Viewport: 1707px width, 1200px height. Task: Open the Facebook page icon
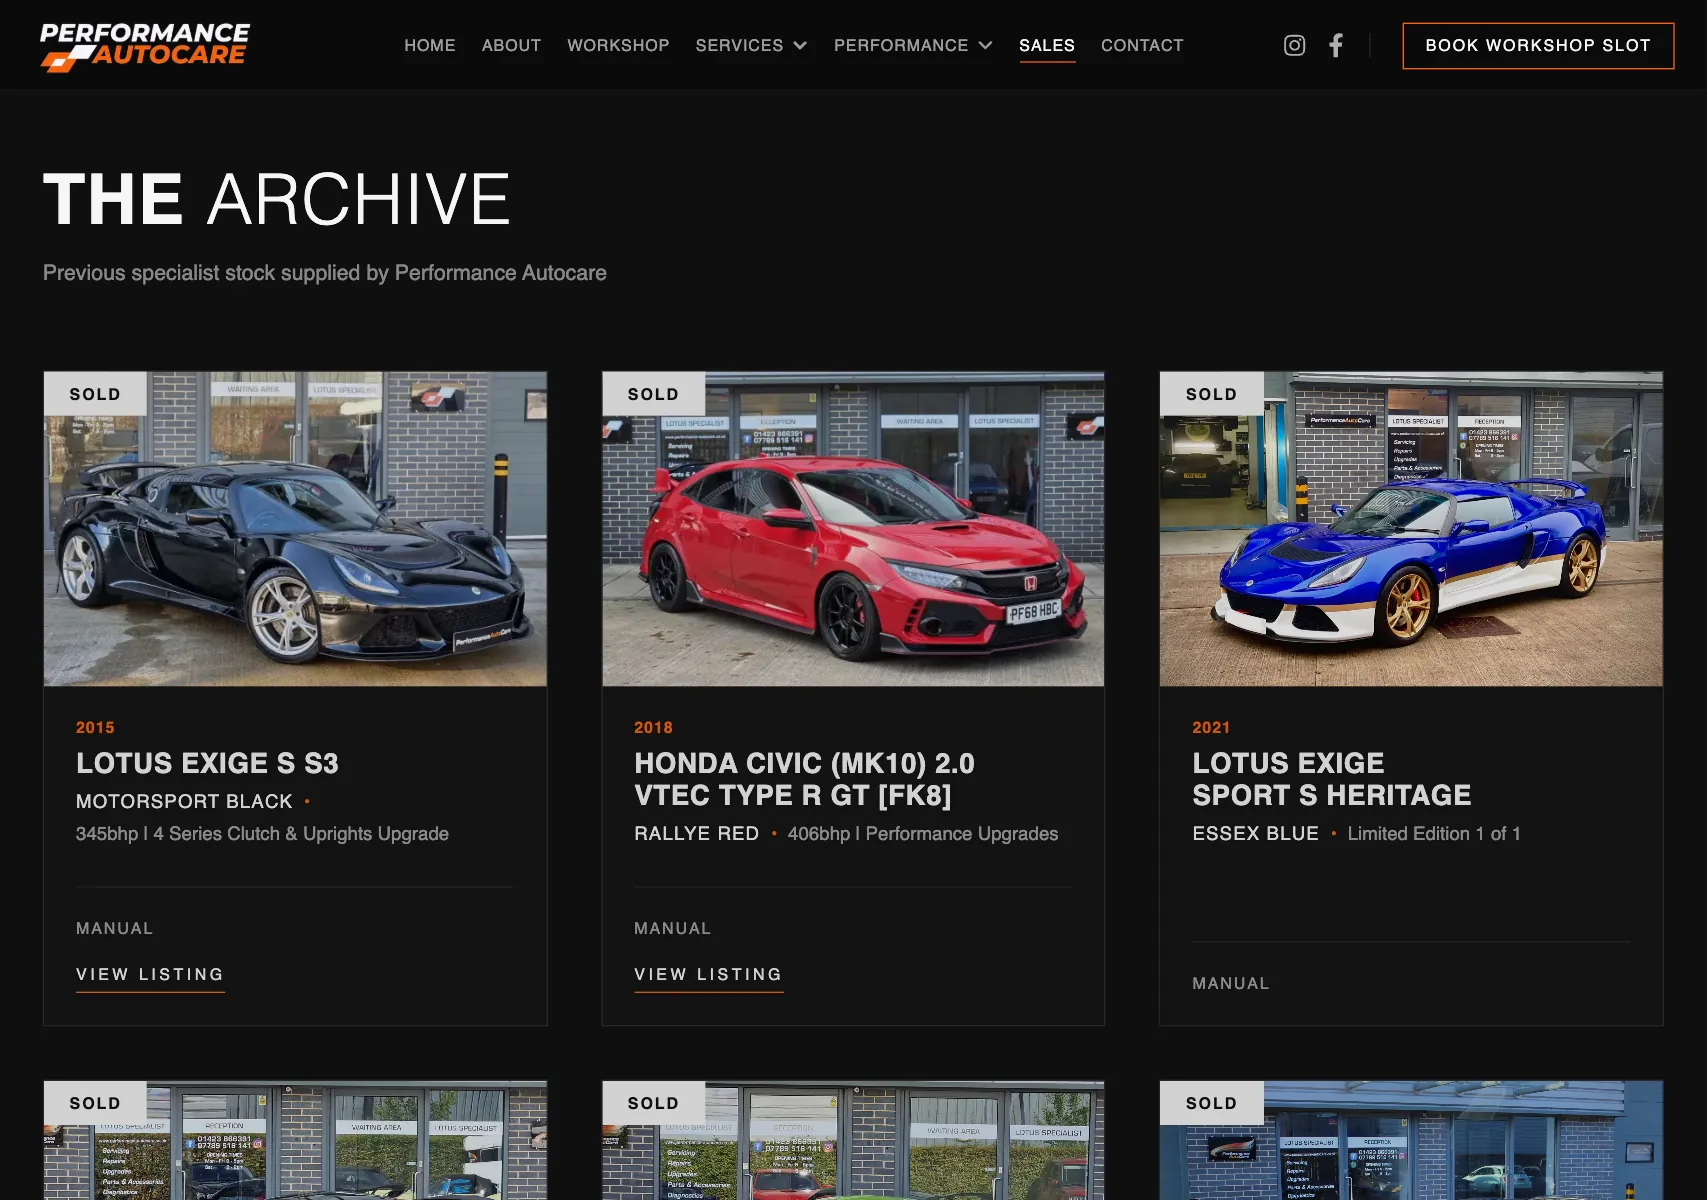pyautogui.click(x=1336, y=45)
